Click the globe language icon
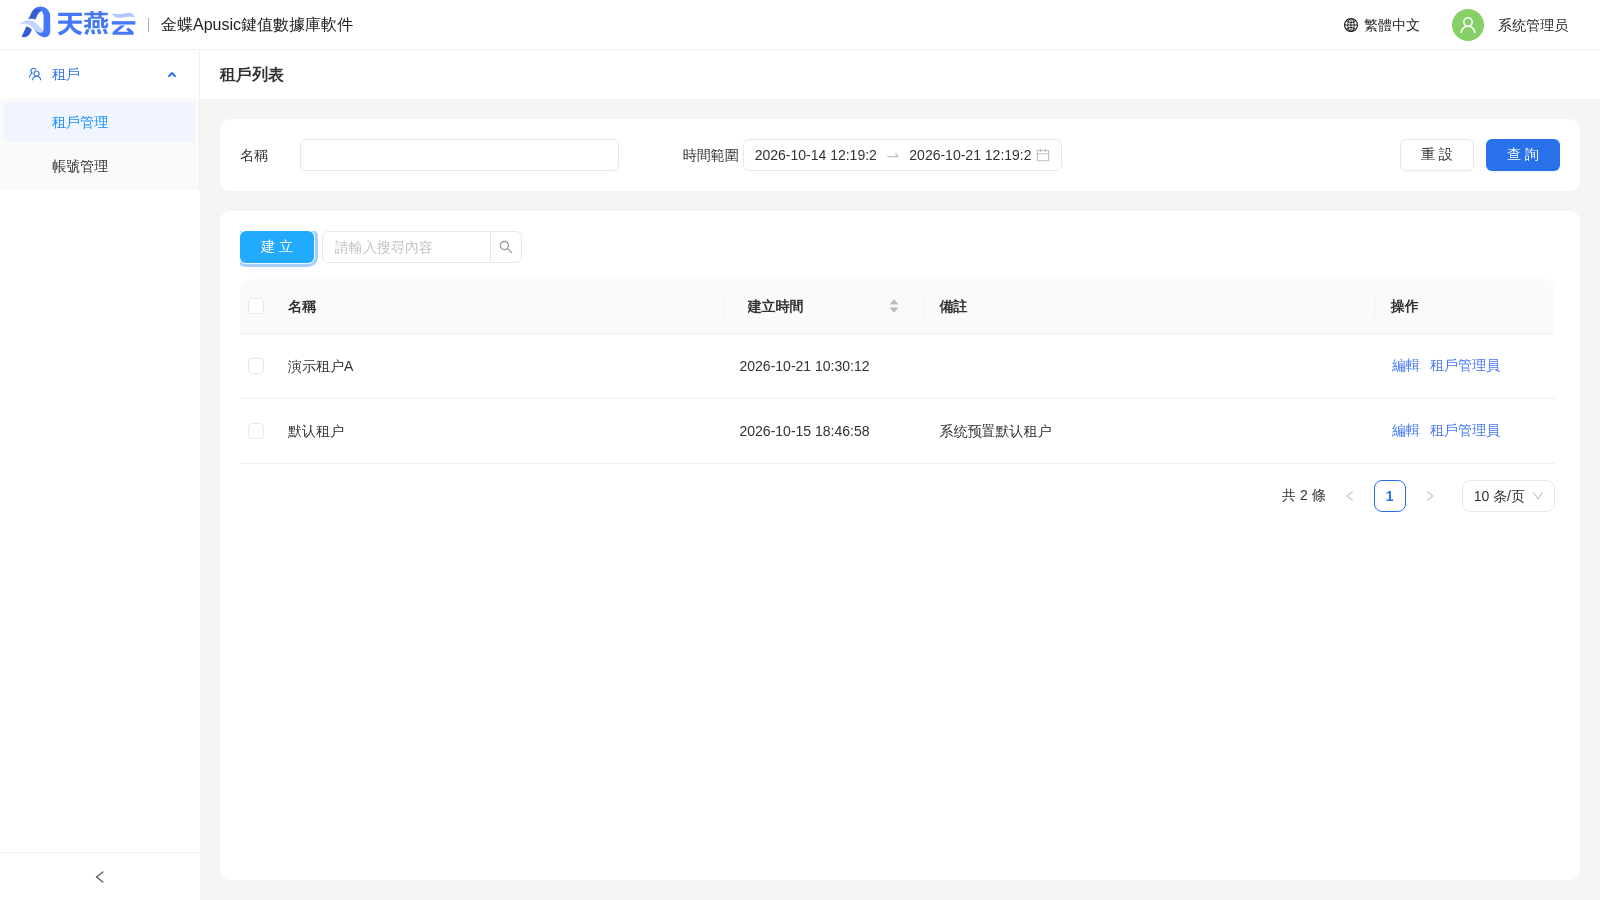The width and height of the screenshot is (1600, 900). 1351,25
